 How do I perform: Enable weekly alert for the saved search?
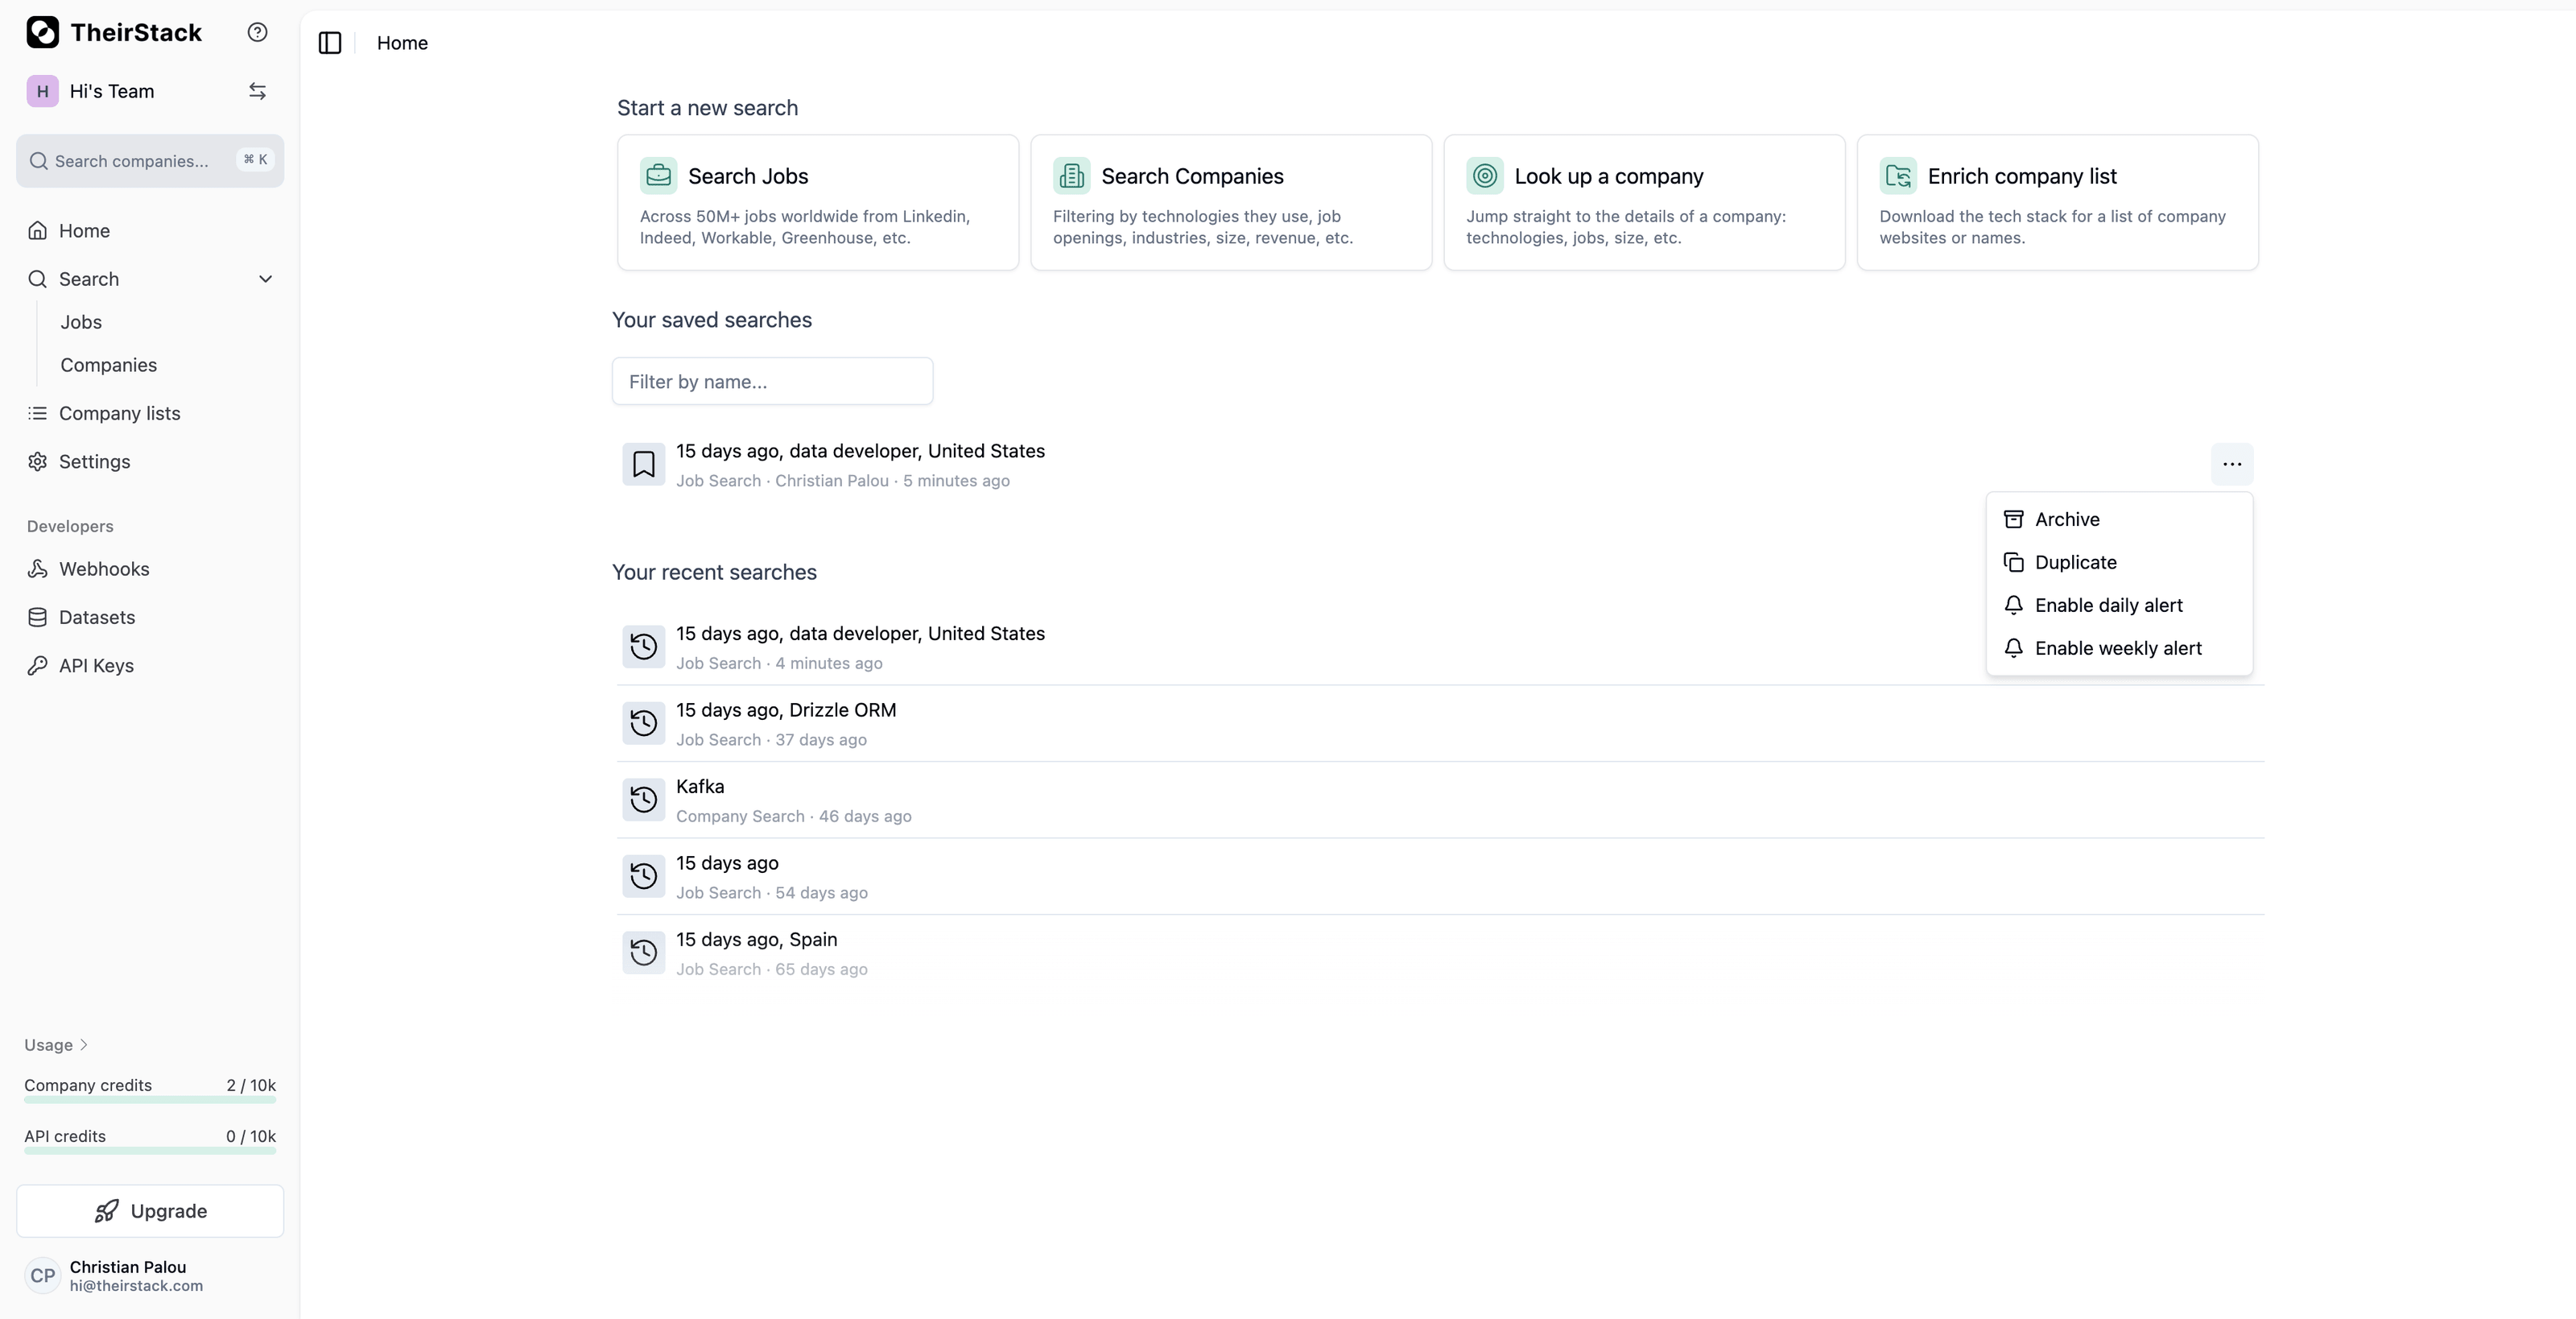tap(2118, 648)
